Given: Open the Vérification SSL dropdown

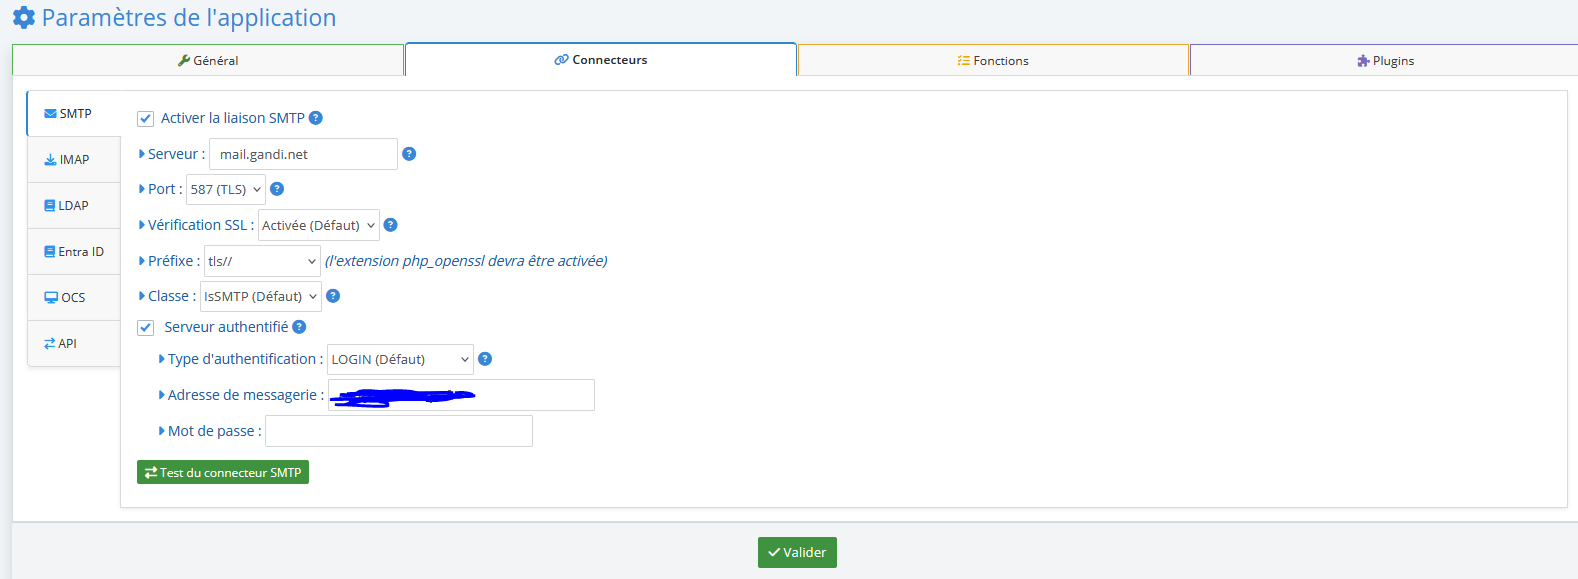Looking at the screenshot, I should [318, 225].
